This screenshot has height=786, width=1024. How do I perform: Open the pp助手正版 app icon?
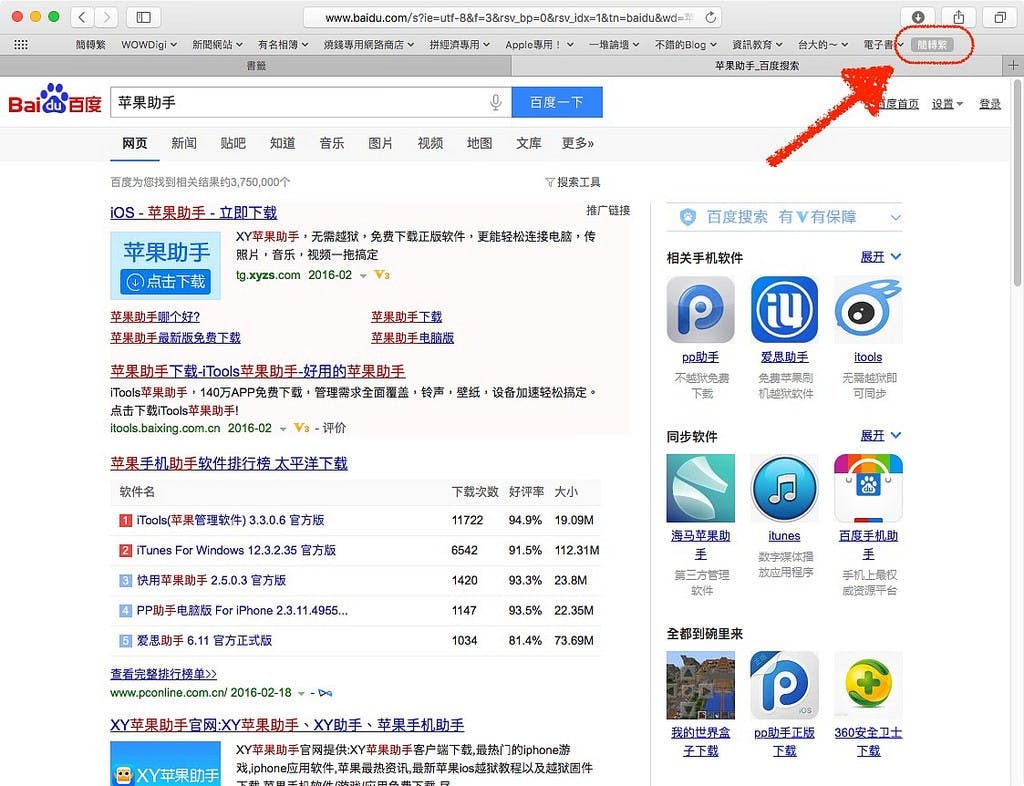click(x=784, y=685)
